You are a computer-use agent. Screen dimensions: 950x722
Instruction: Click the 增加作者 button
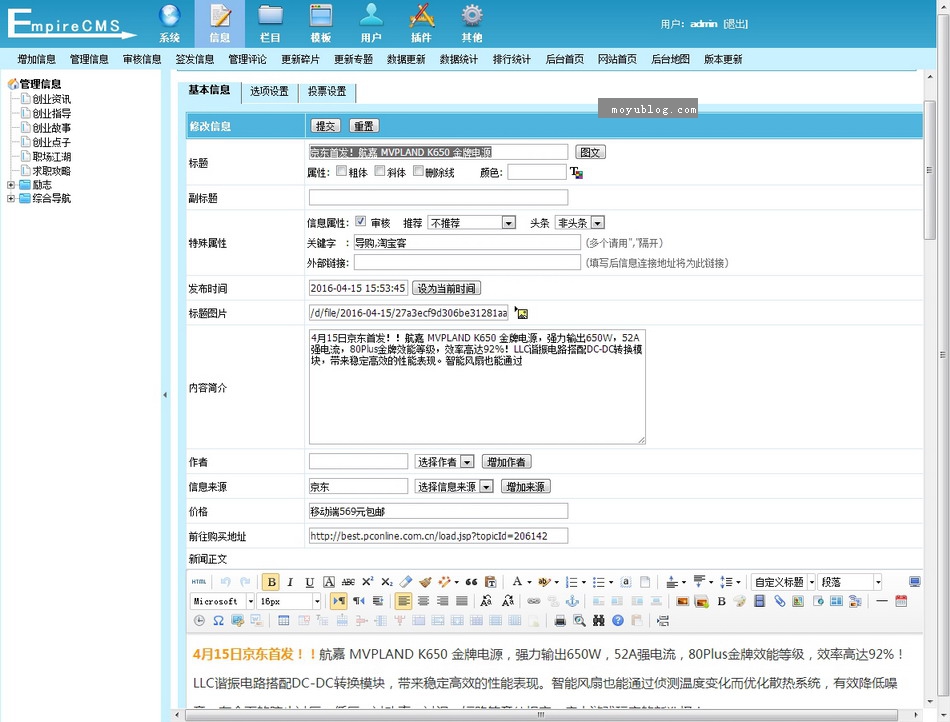pos(507,462)
